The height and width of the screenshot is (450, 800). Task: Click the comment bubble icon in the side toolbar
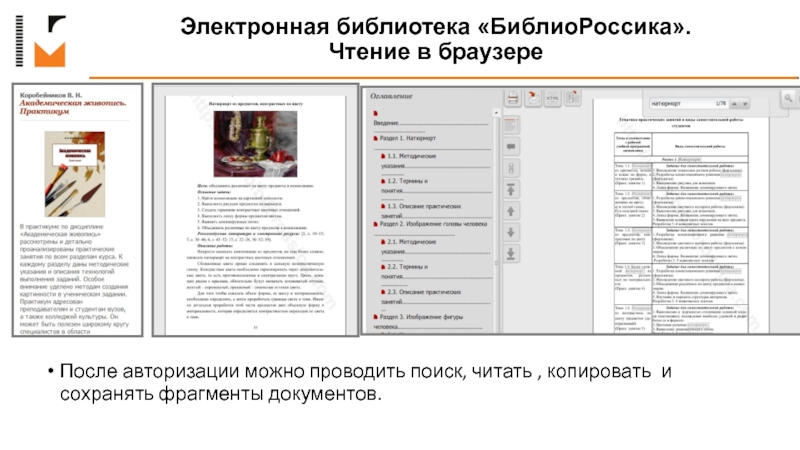(511, 145)
